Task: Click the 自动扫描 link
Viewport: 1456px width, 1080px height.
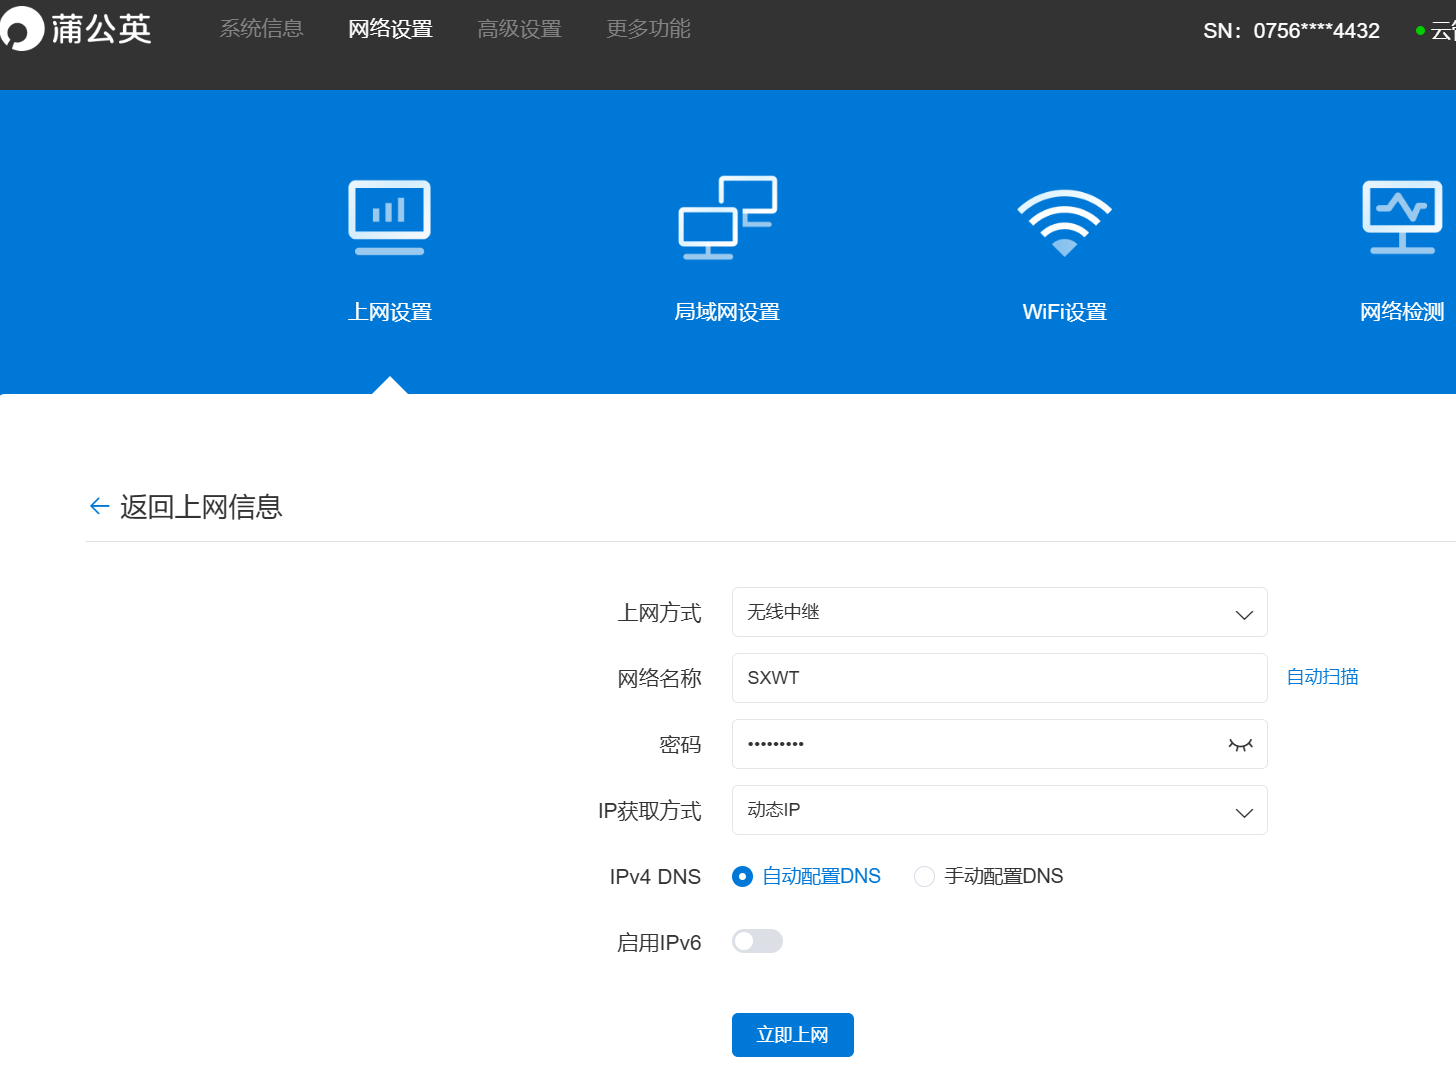Action: (1322, 677)
